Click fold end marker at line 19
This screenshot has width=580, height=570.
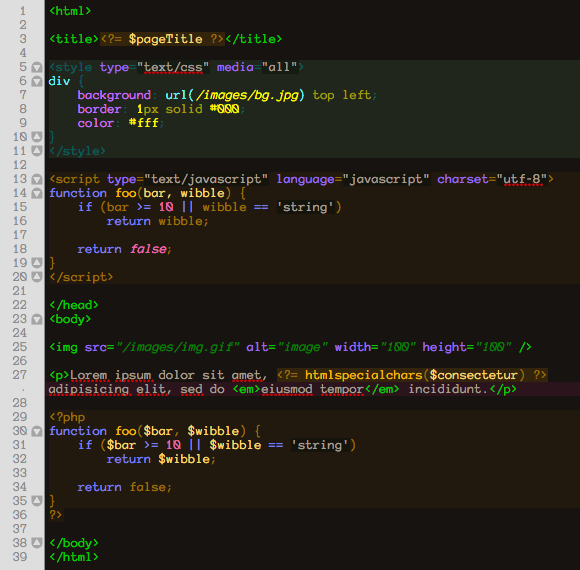[x=37, y=263]
